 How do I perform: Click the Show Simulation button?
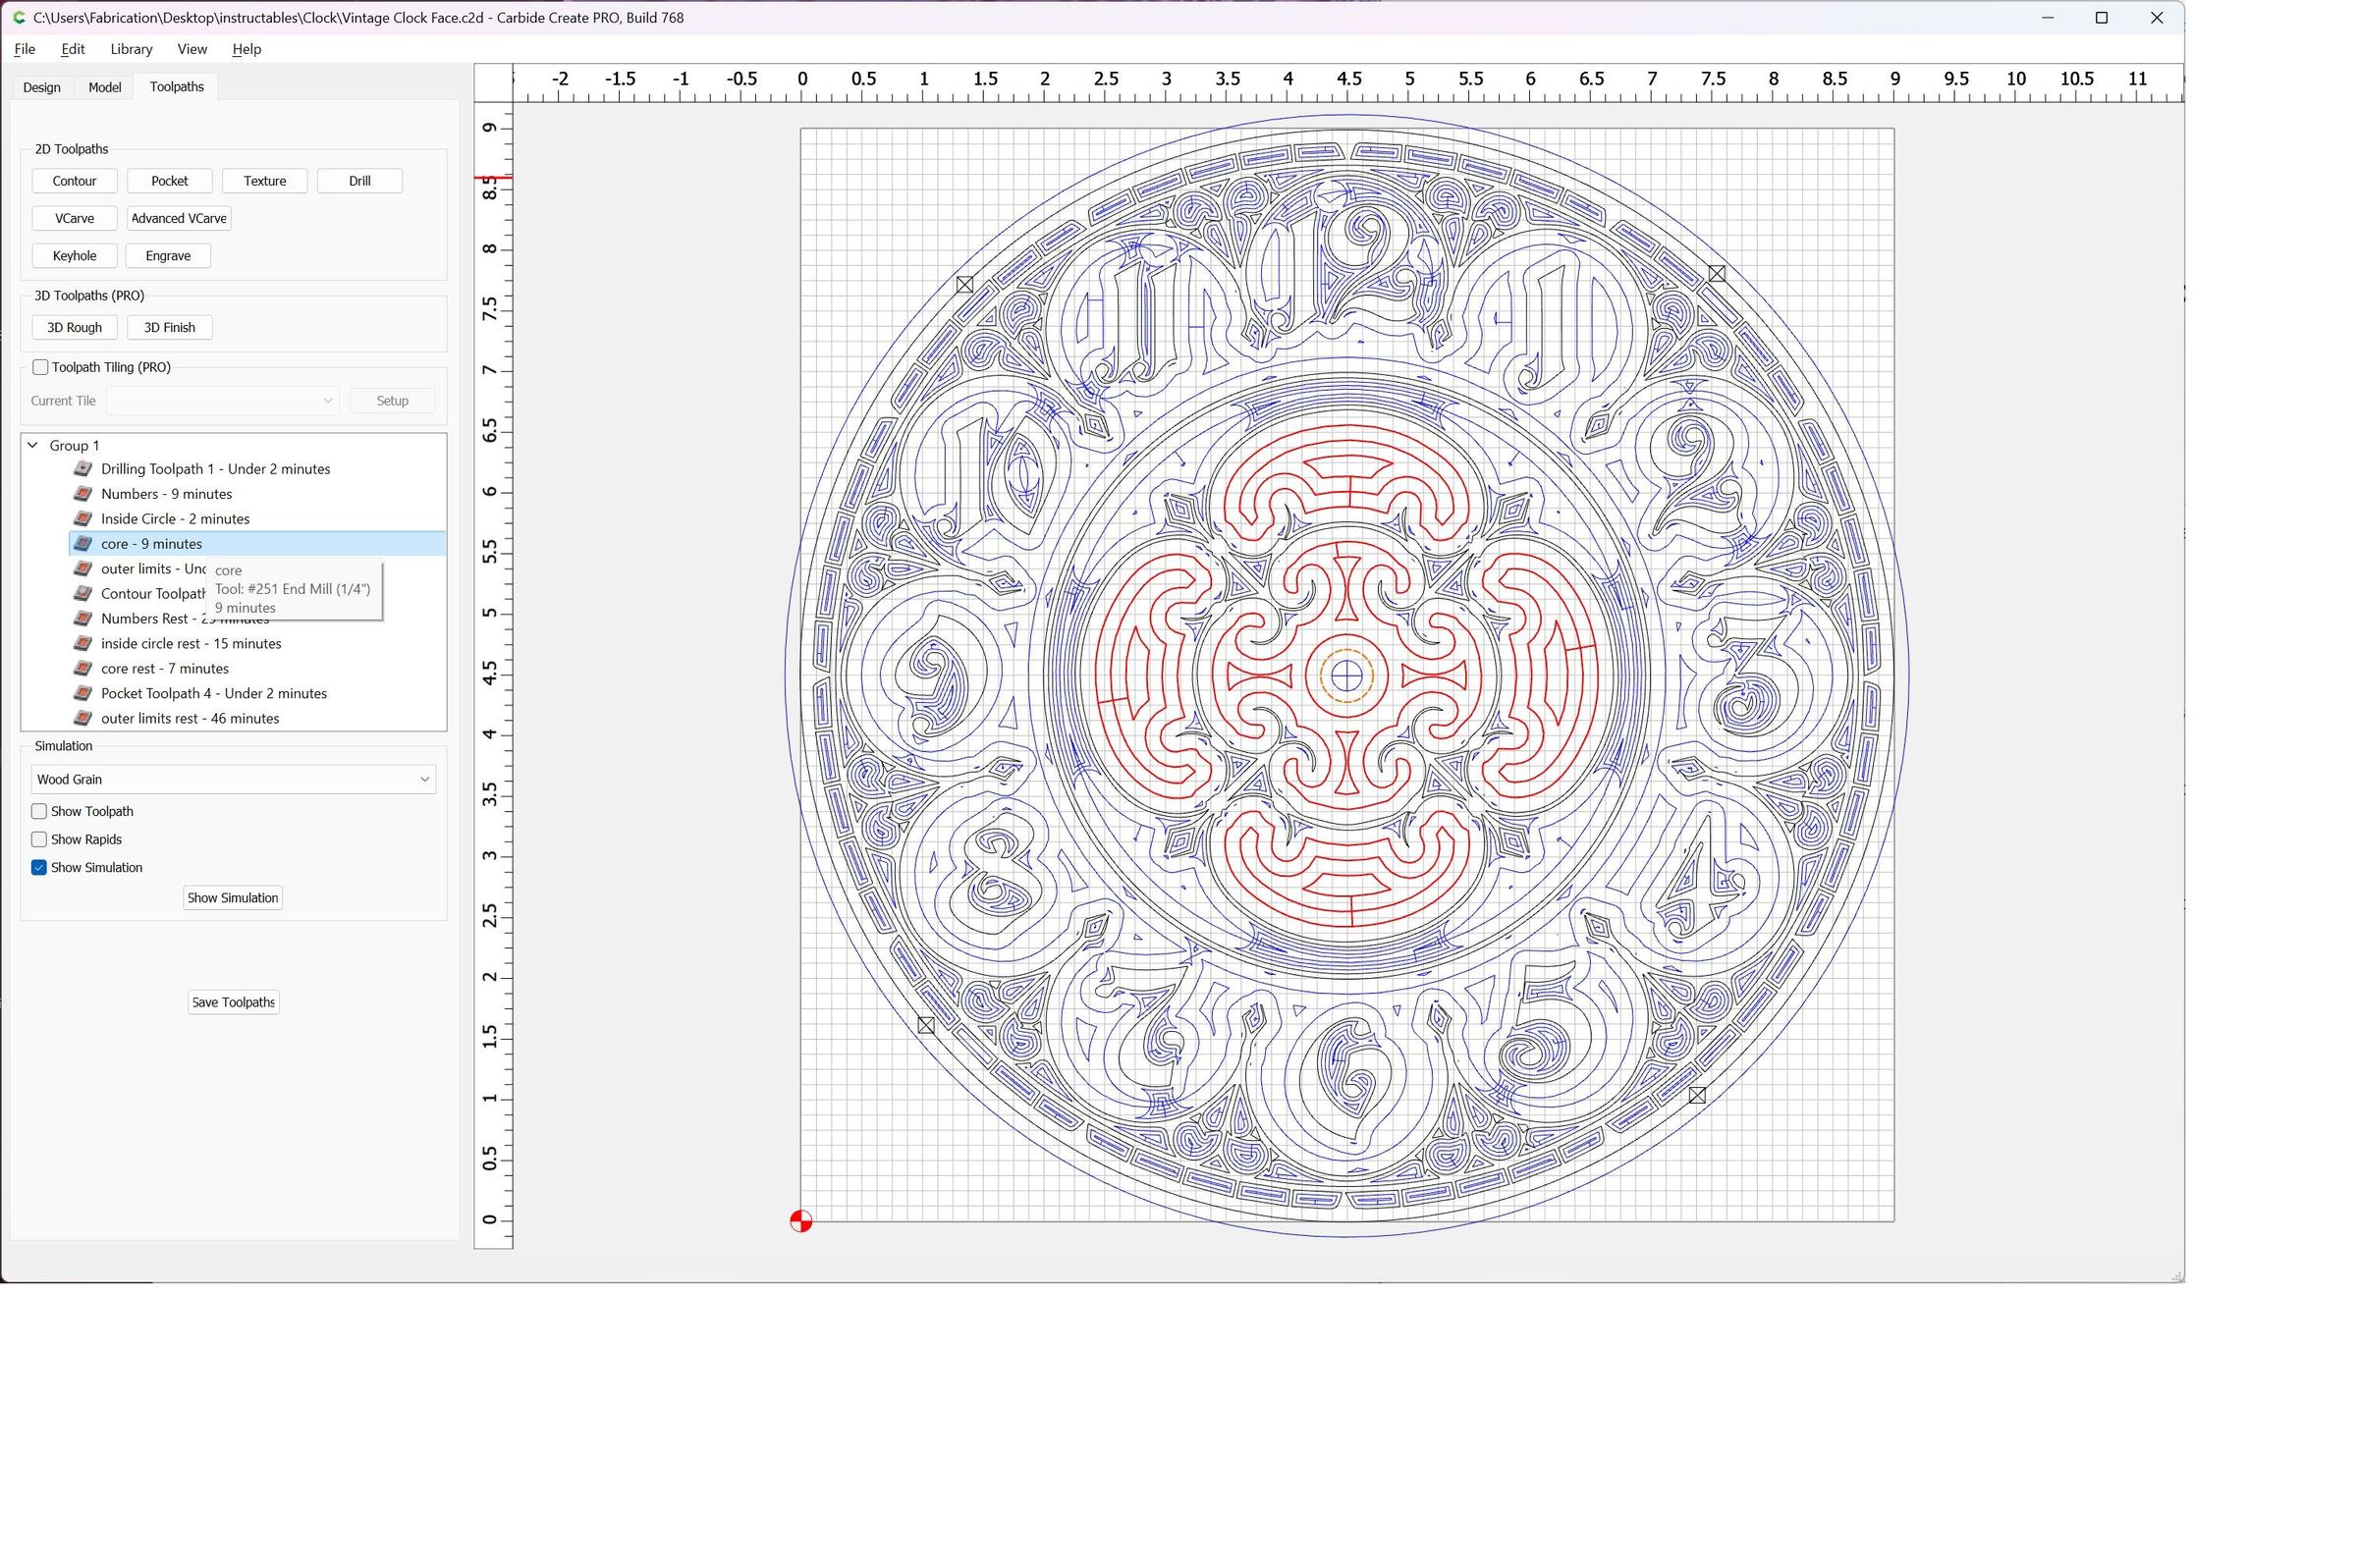[x=232, y=897]
